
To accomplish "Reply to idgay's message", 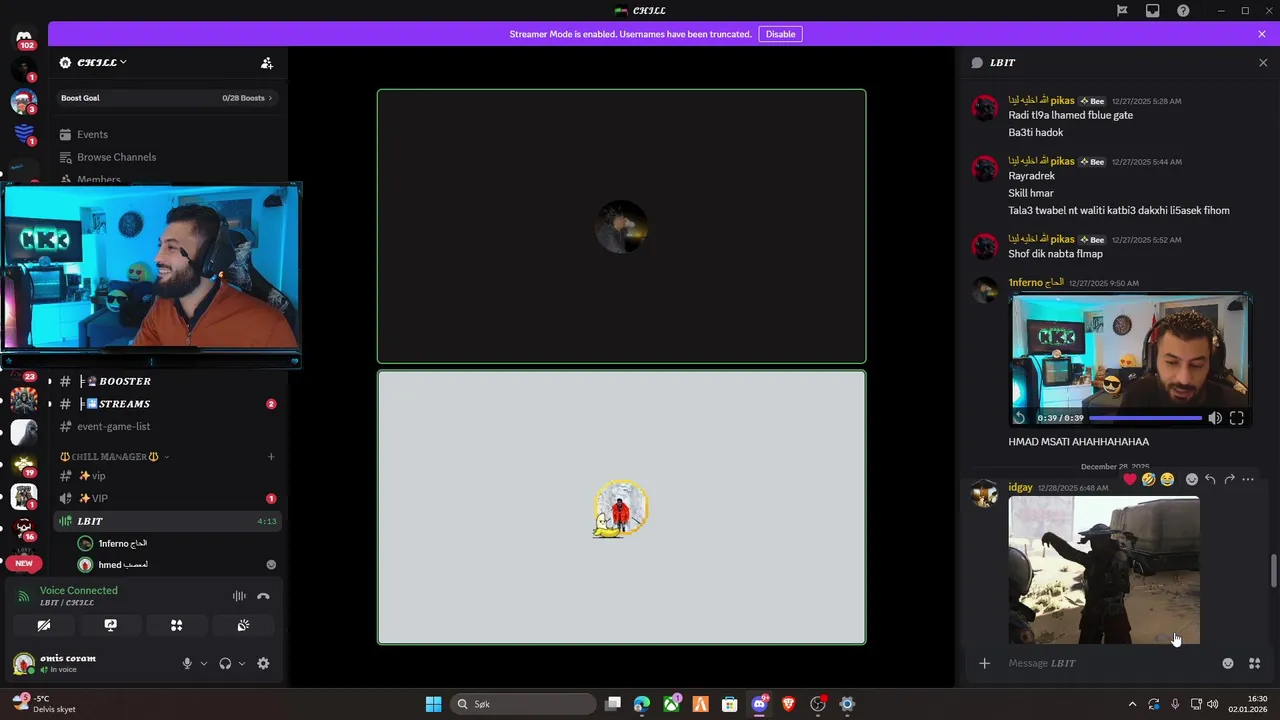I will click(x=1210, y=479).
